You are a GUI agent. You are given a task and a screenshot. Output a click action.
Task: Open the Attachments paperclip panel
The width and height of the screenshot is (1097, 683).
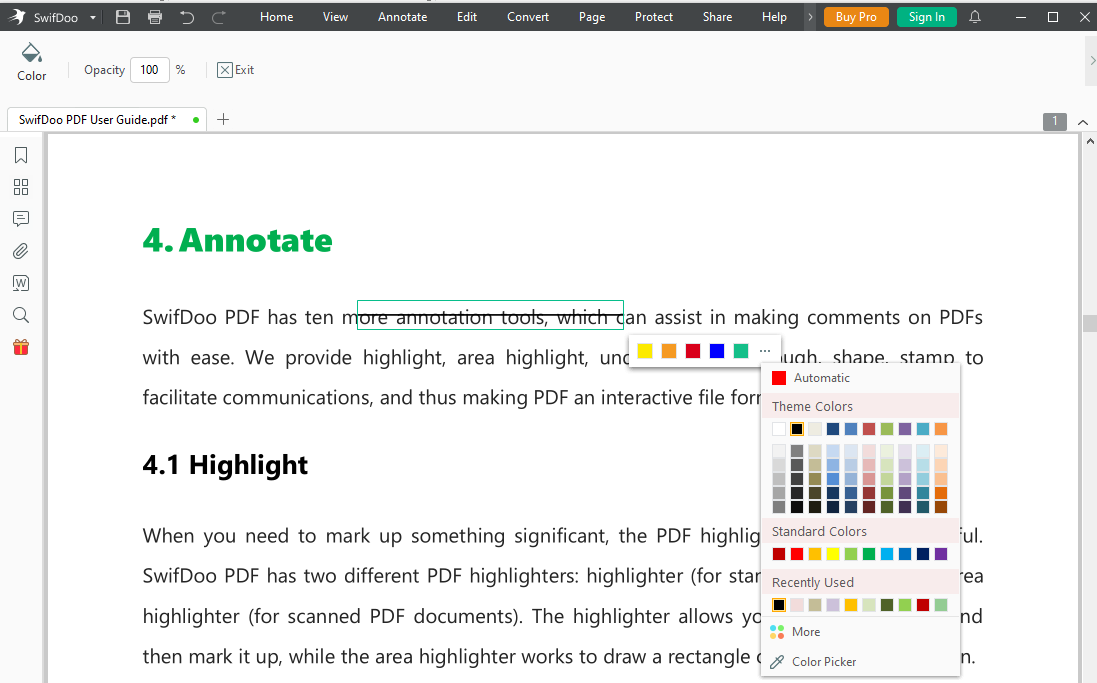[x=21, y=251]
